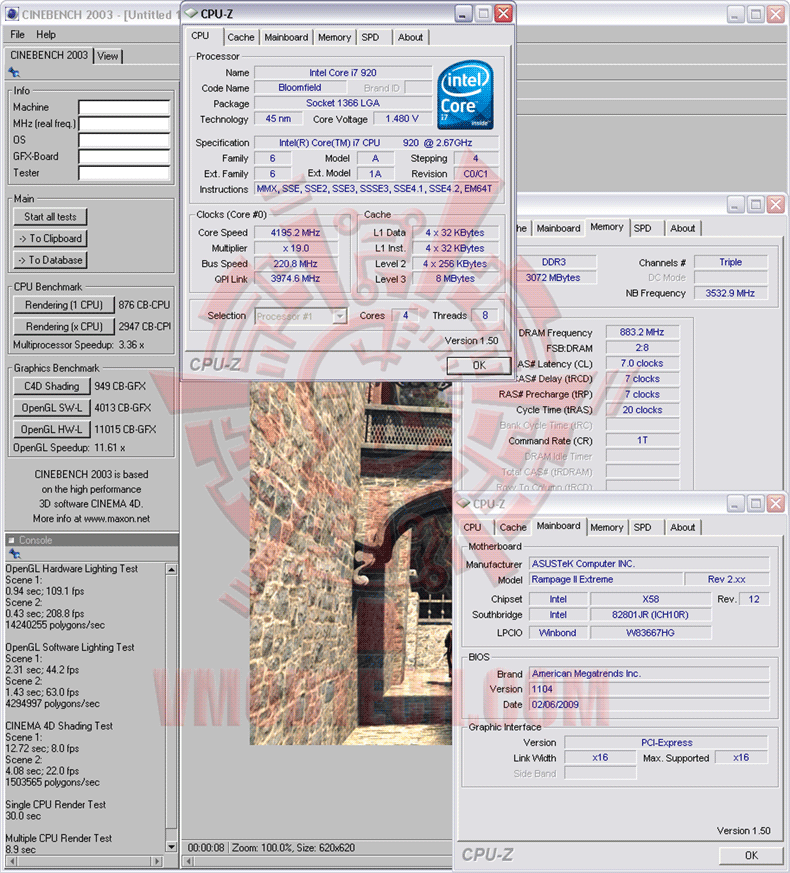Close the front CPU-Z window
The image size is (790, 873).
tap(503, 13)
